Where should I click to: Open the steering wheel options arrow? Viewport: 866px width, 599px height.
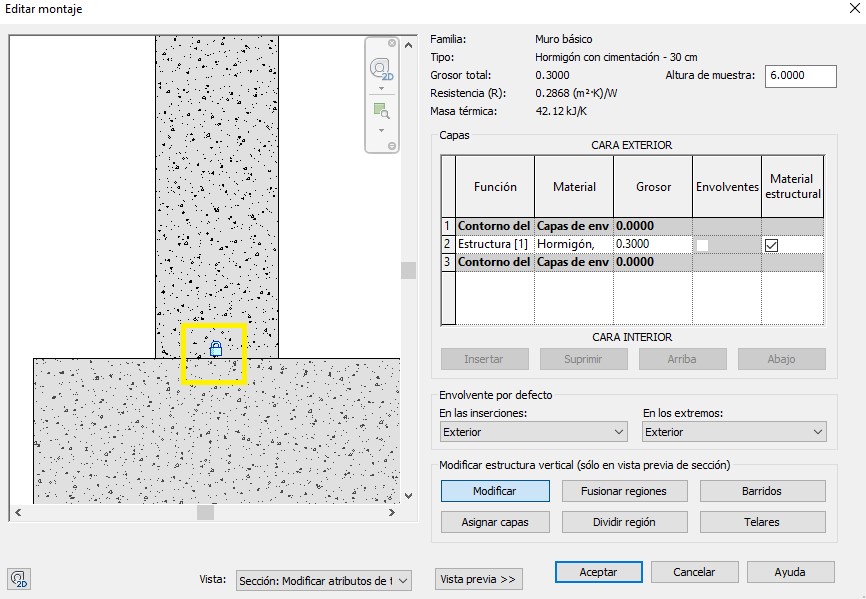click(x=381, y=88)
